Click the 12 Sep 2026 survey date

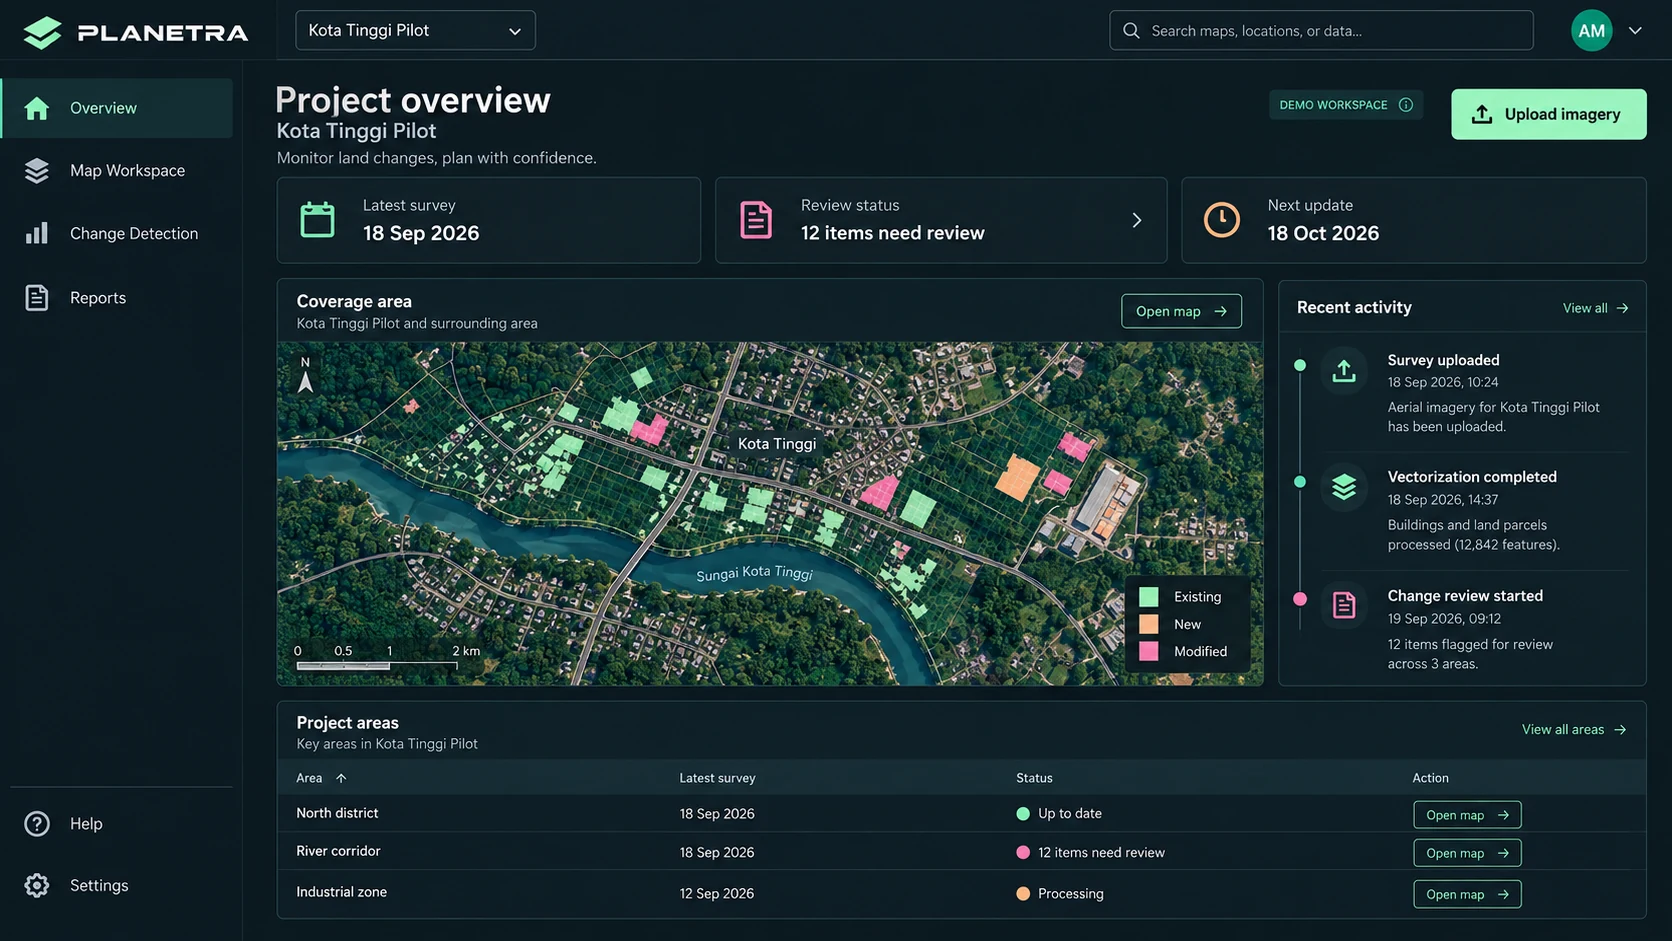(717, 894)
